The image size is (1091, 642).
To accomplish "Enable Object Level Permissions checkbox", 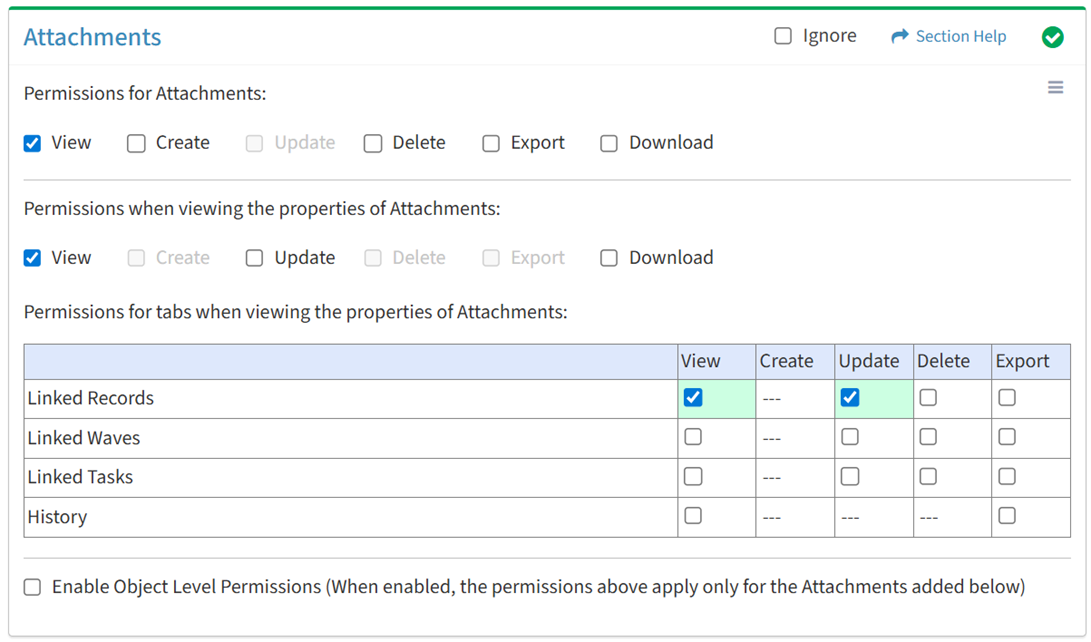I will click(x=32, y=587).
